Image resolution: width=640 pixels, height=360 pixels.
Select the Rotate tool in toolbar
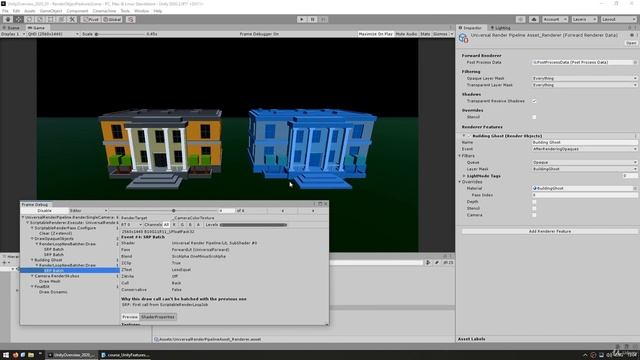pos(29,19)
